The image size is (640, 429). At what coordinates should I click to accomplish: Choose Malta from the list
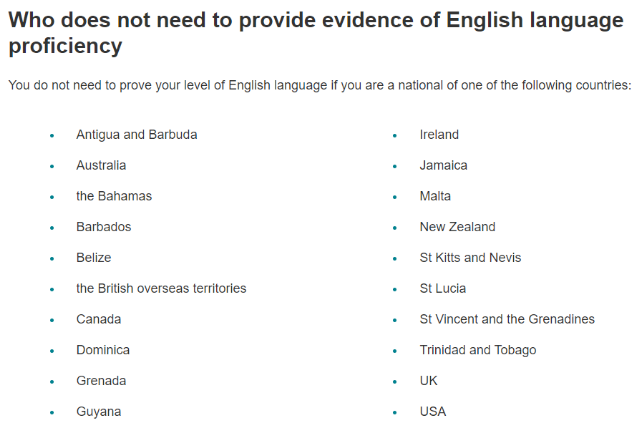tap(435, 196)
